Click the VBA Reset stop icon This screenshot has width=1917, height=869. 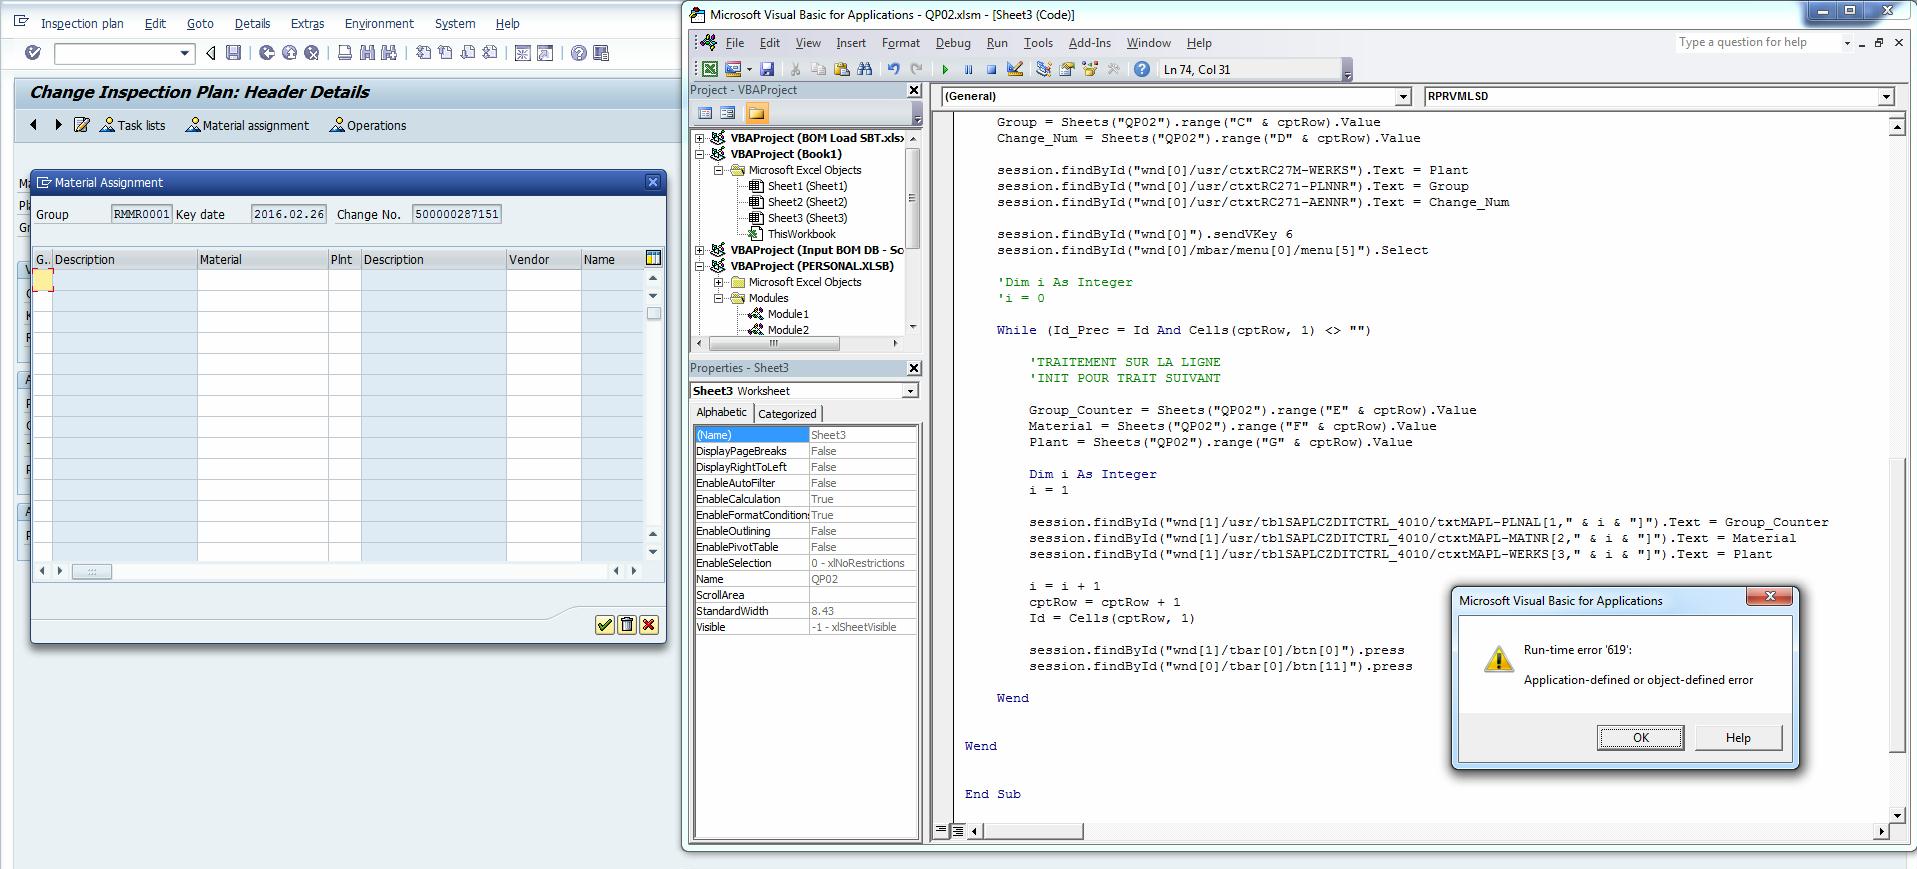point(991,69)
